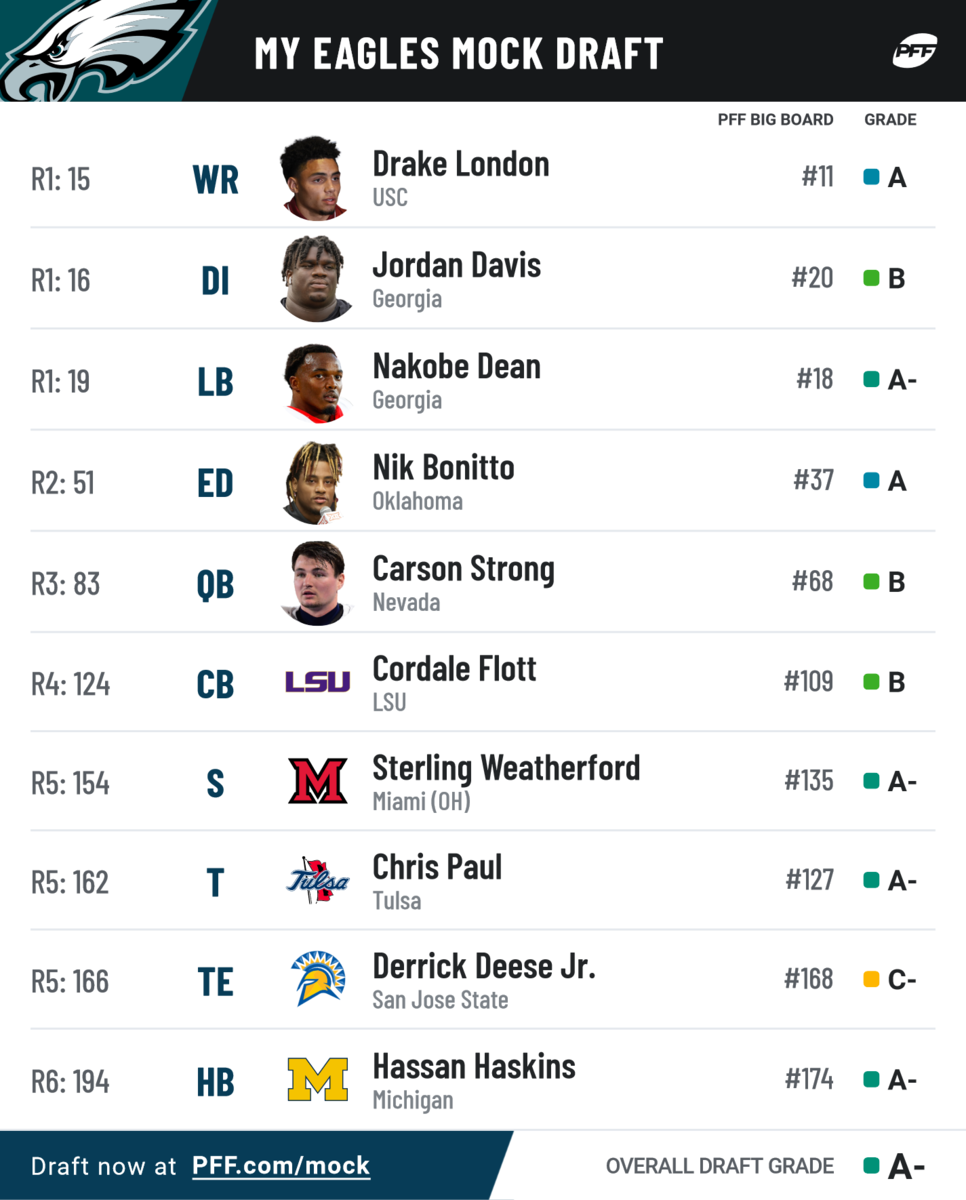Image resolution: width=966 pixels, height=1200 pixels.
Task: Click the Michigan M logo
Action: click(x=317, y=1080)
